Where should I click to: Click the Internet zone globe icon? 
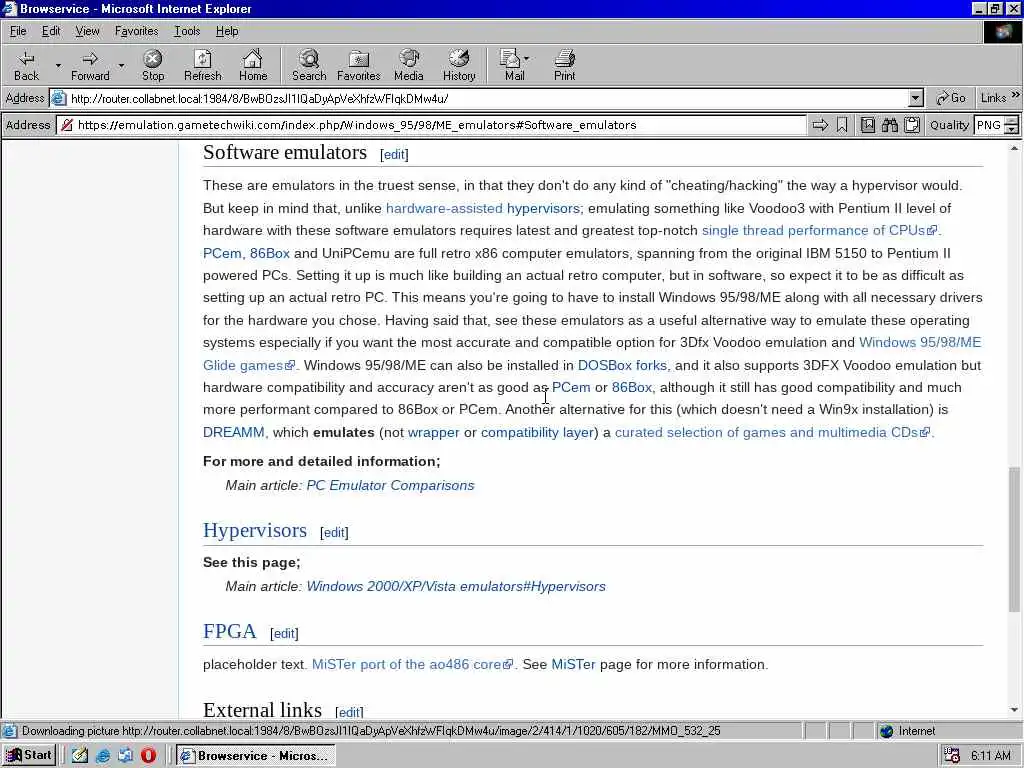point(886,731)
